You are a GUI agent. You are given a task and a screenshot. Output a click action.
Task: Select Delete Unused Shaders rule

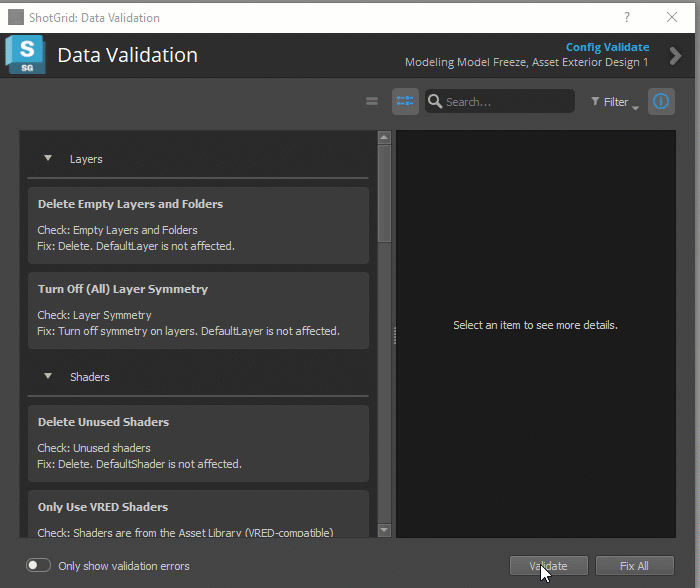[198, 443]
